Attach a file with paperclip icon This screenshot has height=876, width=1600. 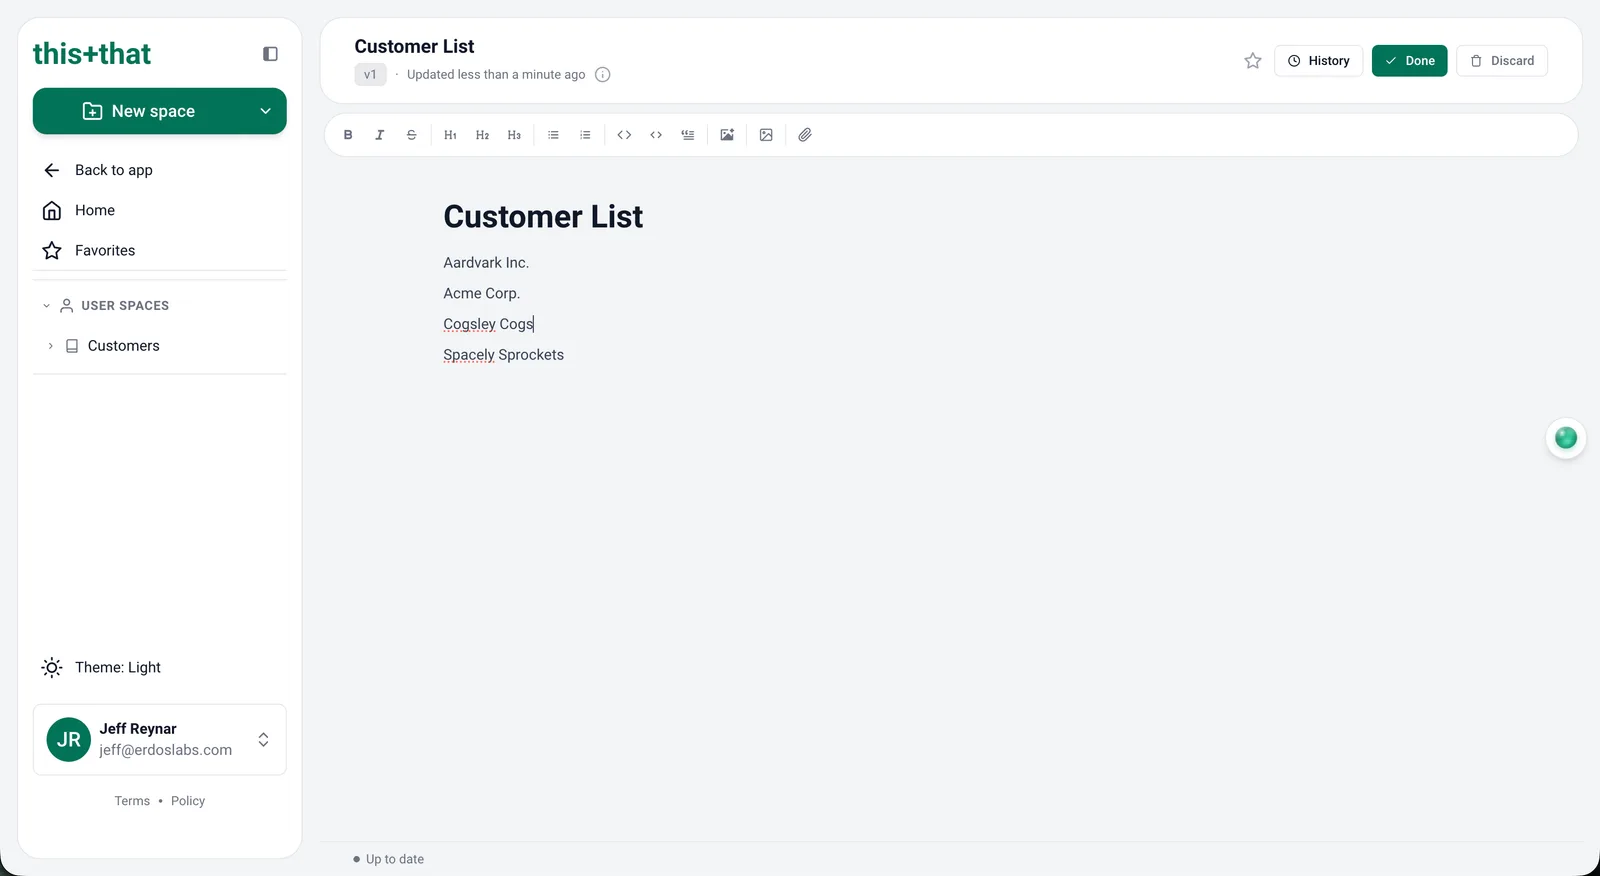coord(805,135)
